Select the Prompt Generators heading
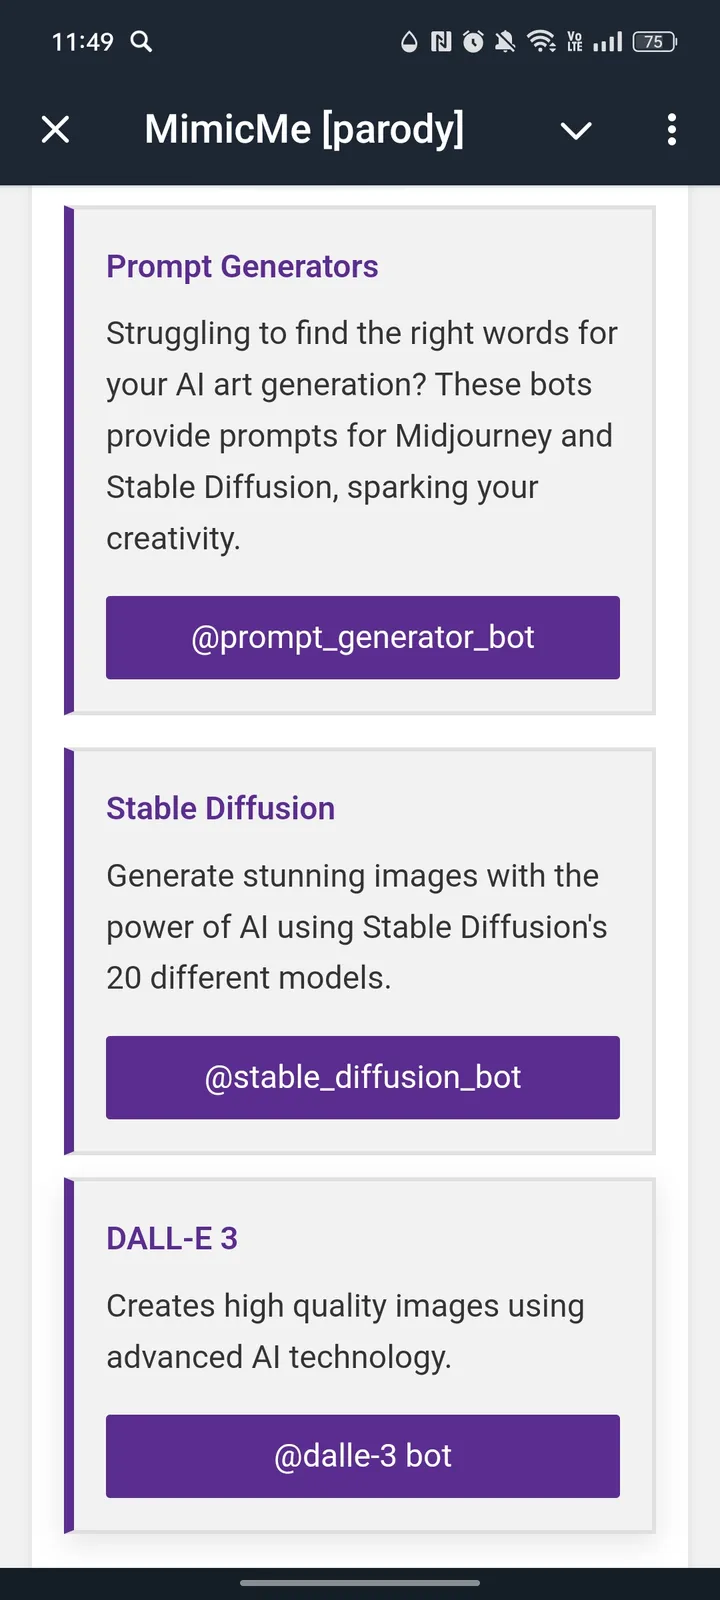 click(x=242, y=266)
